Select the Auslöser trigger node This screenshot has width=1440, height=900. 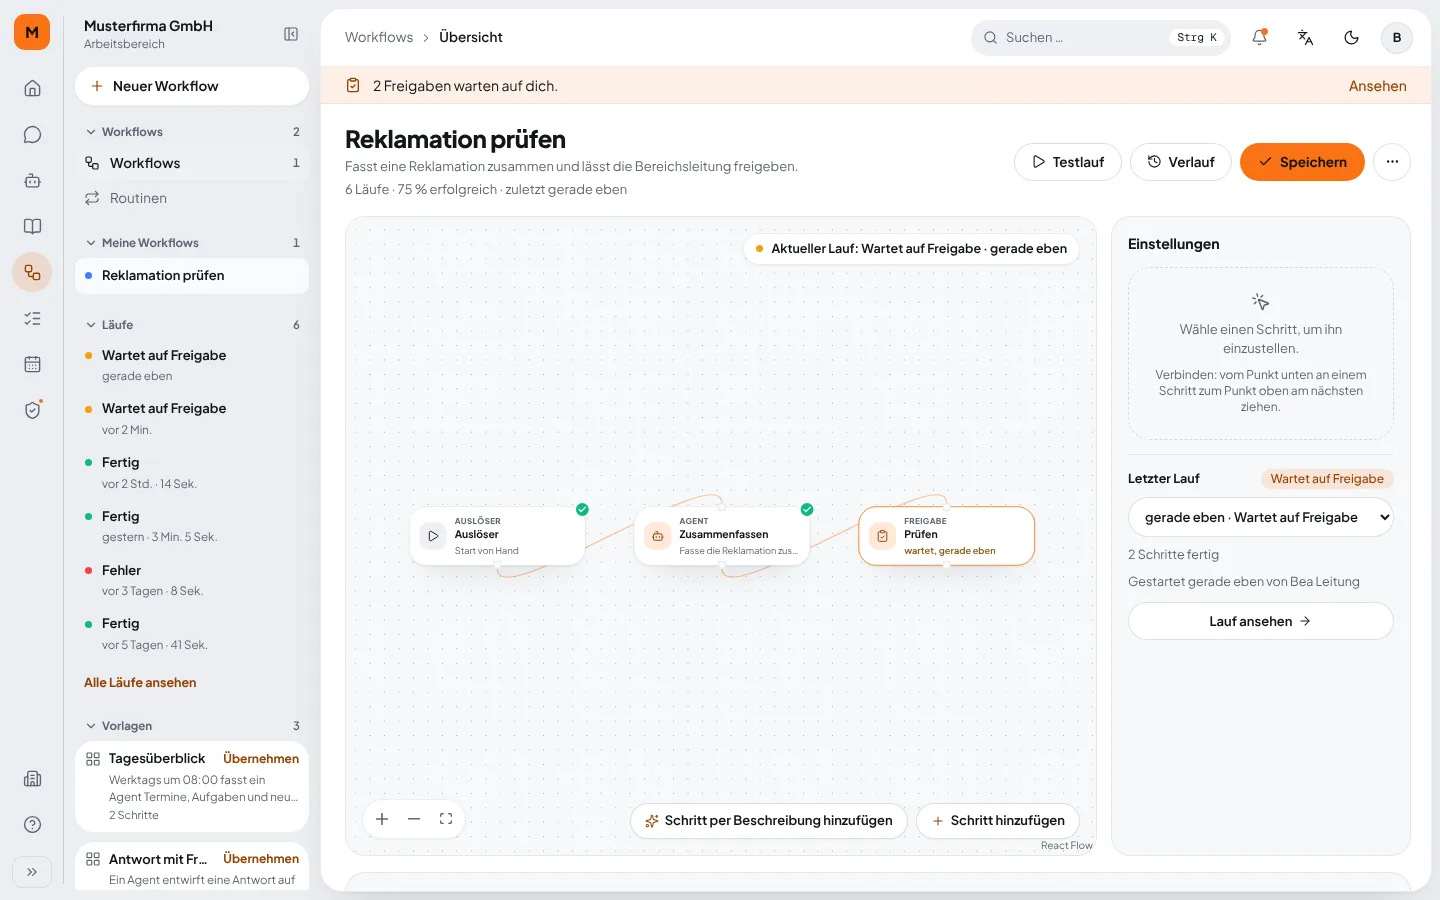(x=498, y=536)
